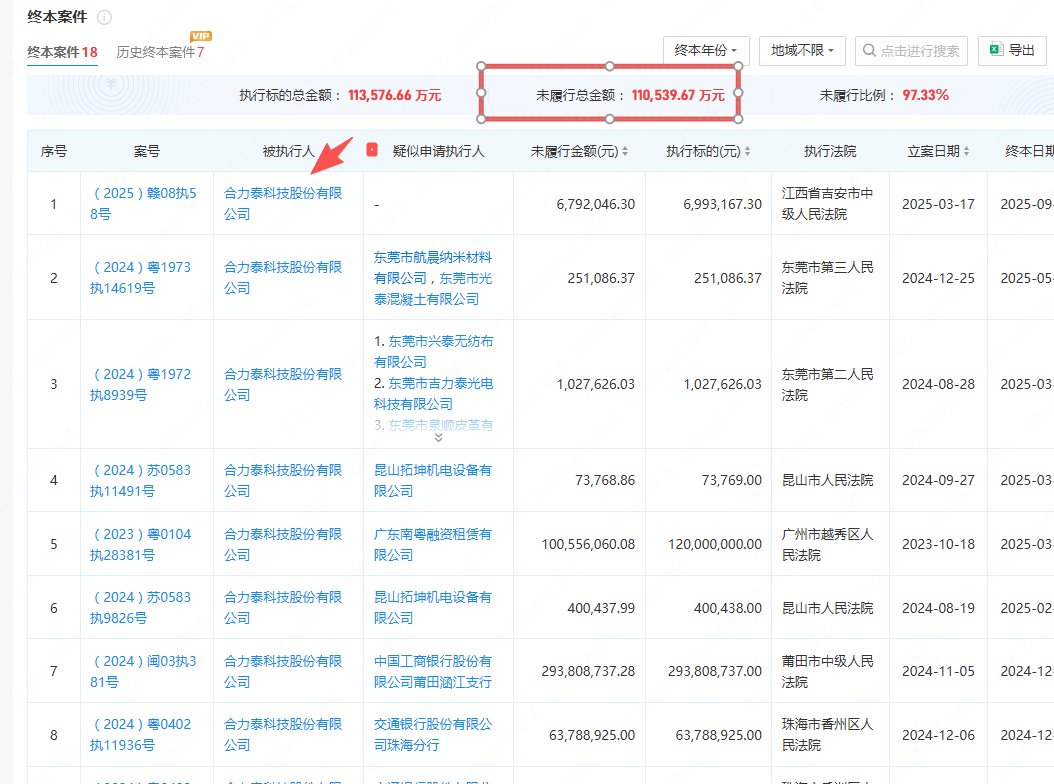Viewport: 1054px width, 784px height.
Task: Click court 珠海市香洲区人民法院
Action: (827, 735)
